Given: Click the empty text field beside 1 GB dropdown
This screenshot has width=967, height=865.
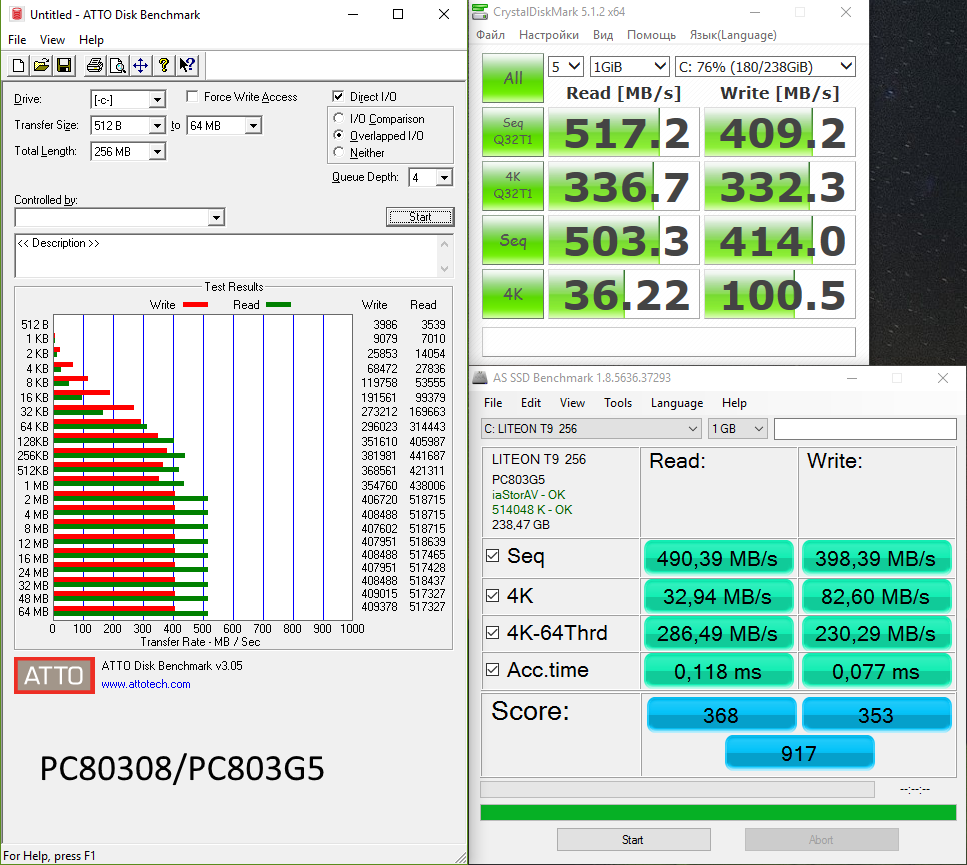Looking at the screenshot, I should [865, 428].
